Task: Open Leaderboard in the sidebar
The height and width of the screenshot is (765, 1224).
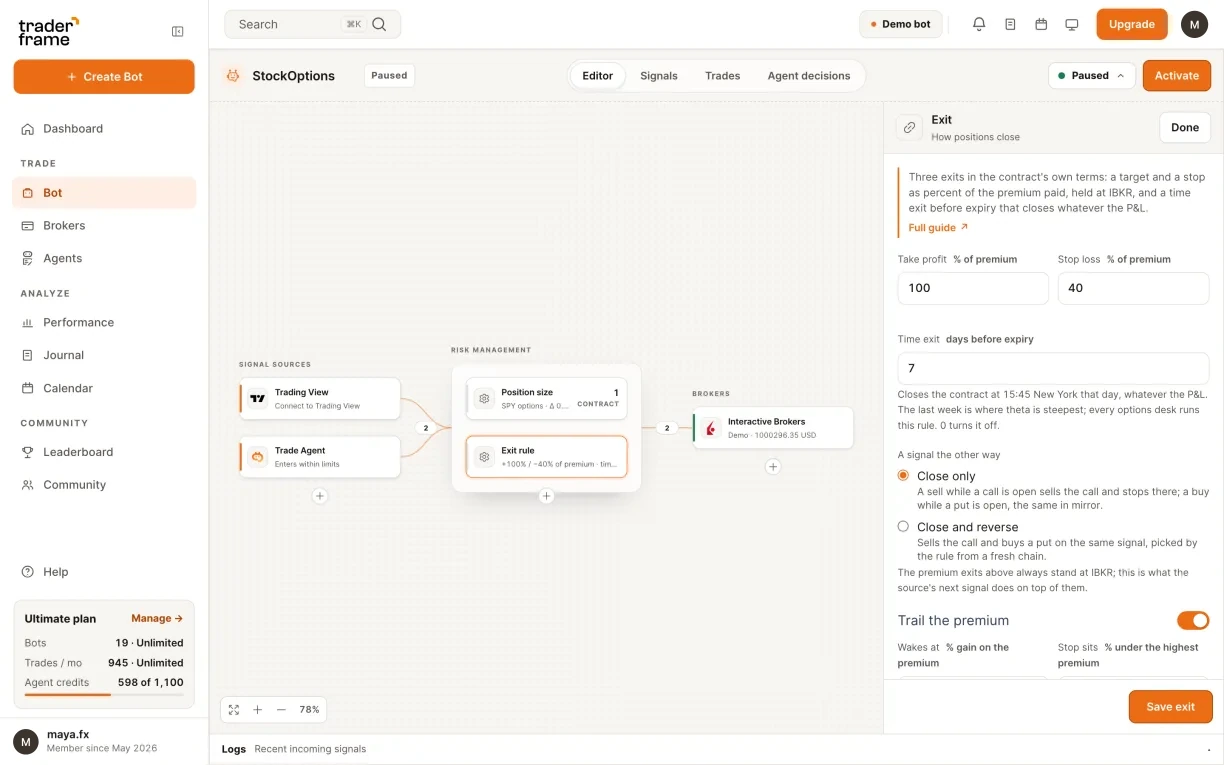Action: (104, 452)
